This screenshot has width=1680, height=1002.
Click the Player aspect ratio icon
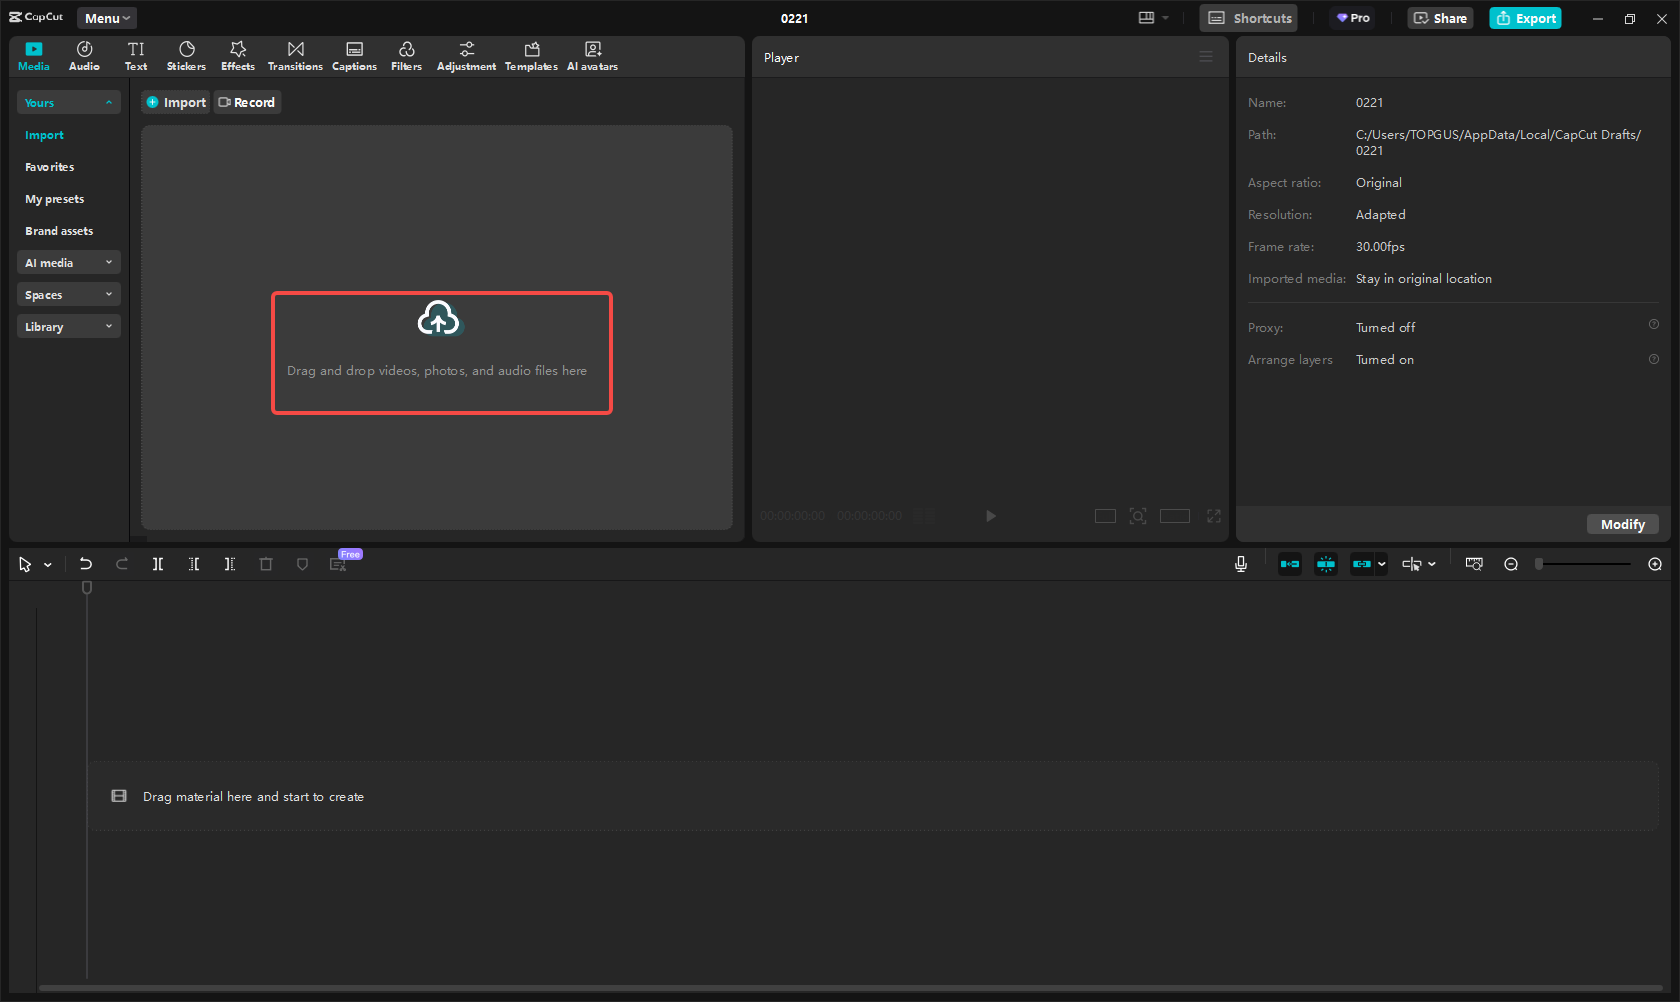click(1105, 516)
